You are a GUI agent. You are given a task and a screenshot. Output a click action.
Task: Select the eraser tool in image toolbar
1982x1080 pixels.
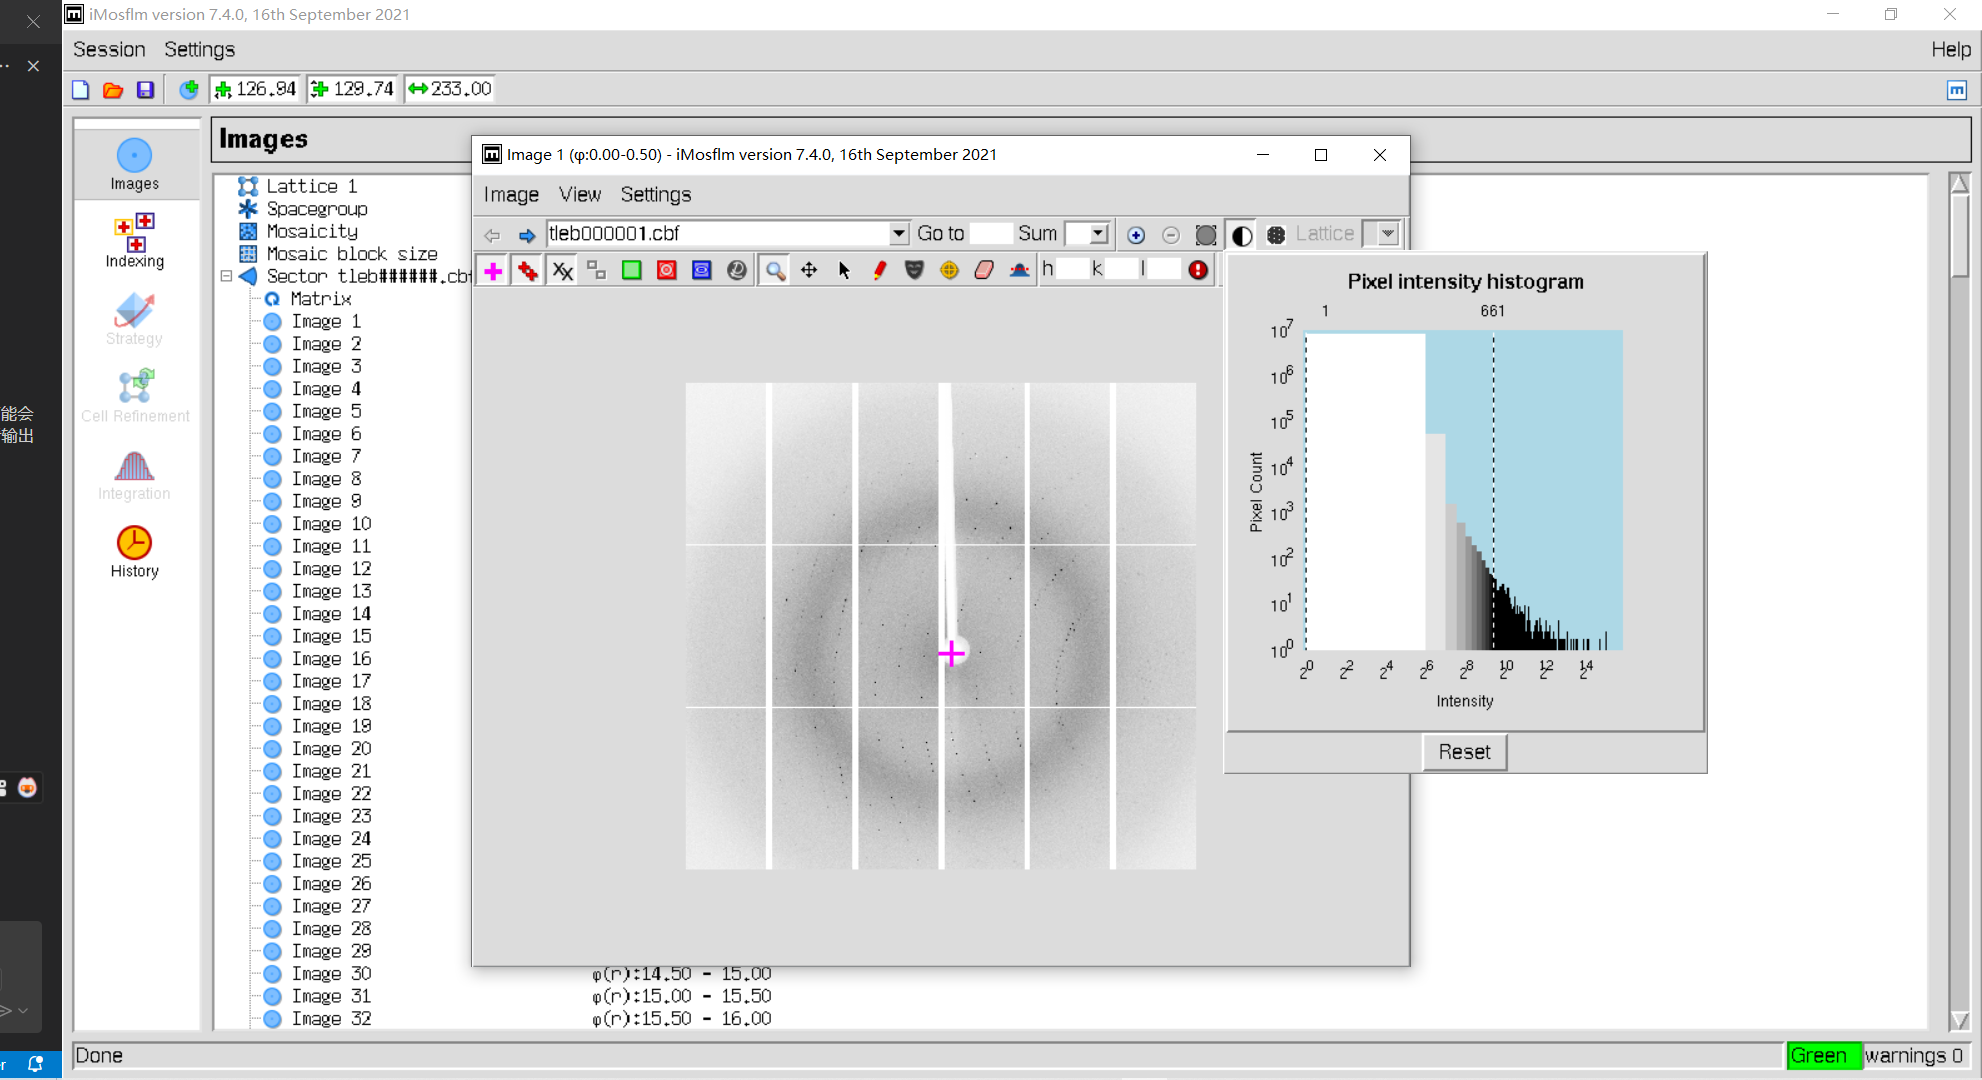point(984,270)
